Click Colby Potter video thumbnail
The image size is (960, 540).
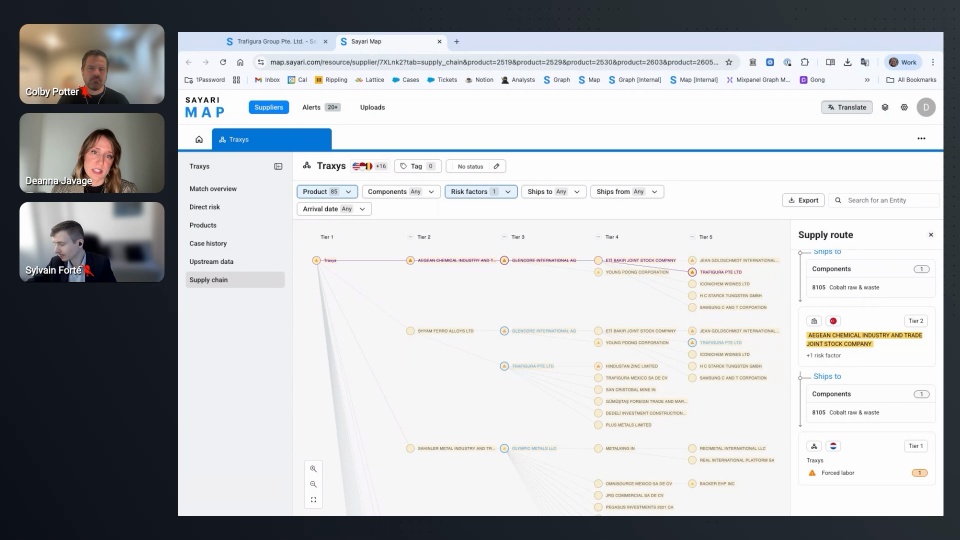[92, 64]
